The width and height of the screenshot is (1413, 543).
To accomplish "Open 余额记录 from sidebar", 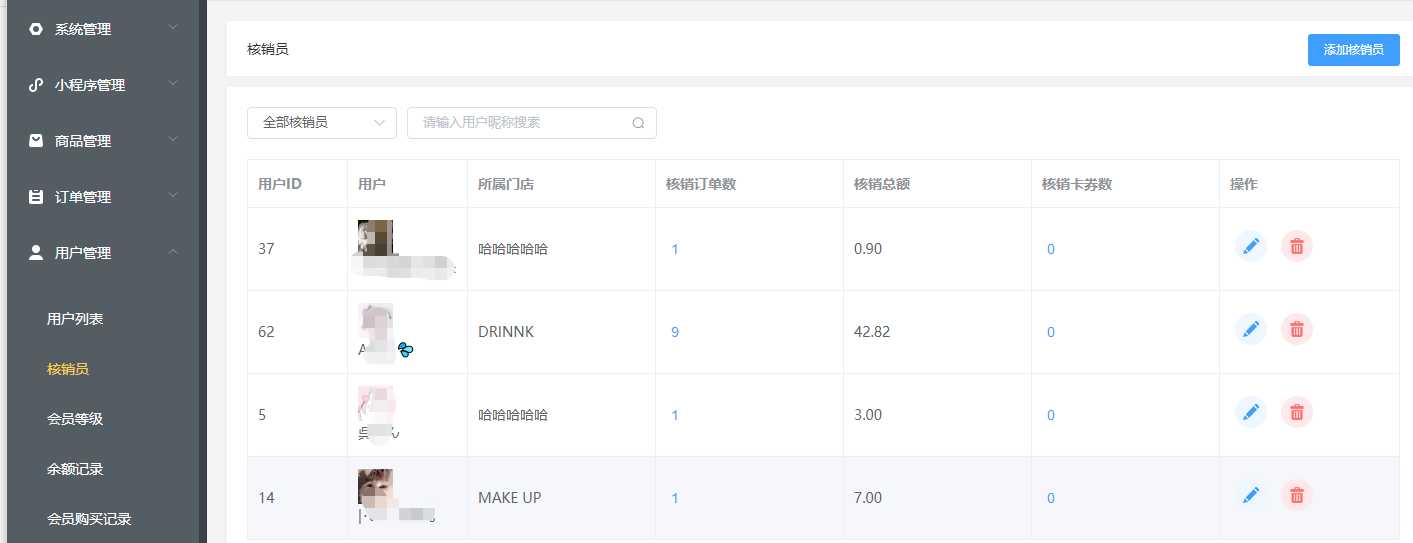I will 75,469.
